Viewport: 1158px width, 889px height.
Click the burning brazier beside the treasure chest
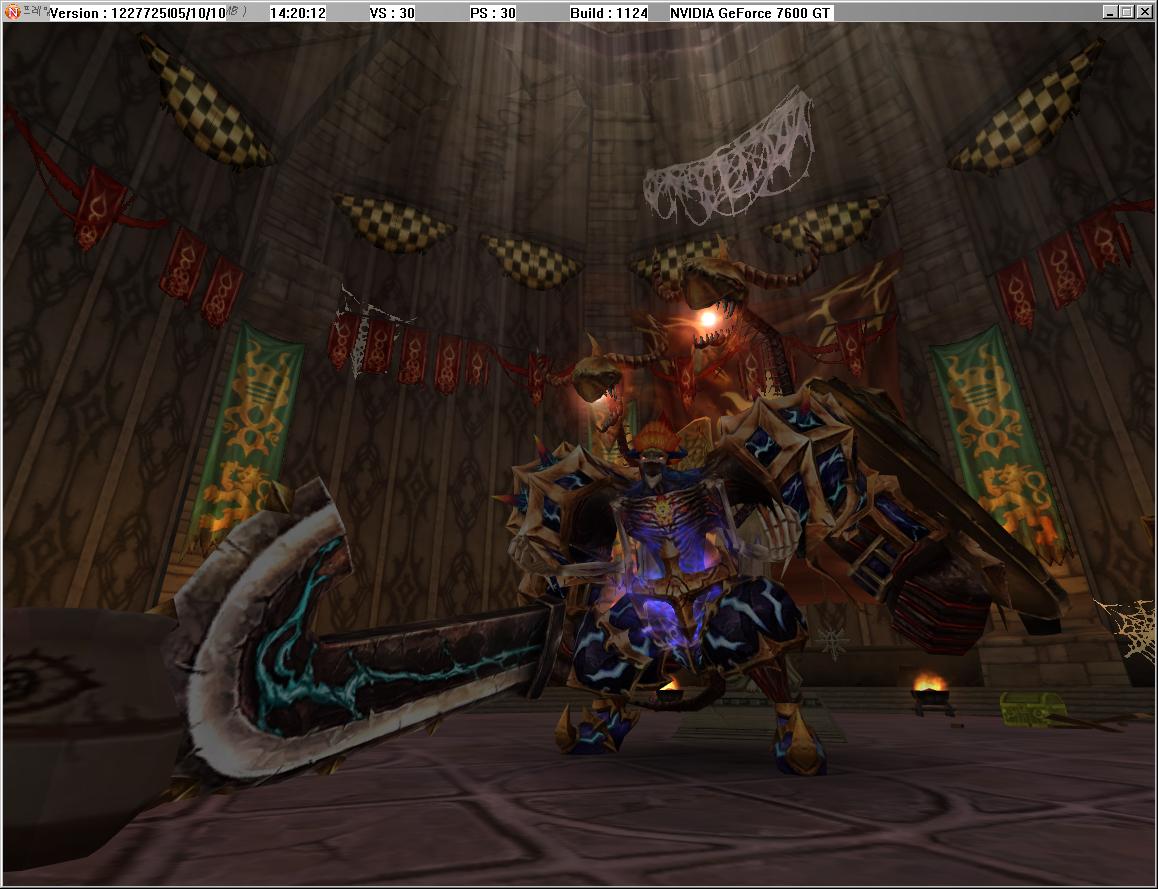(929, 689)
